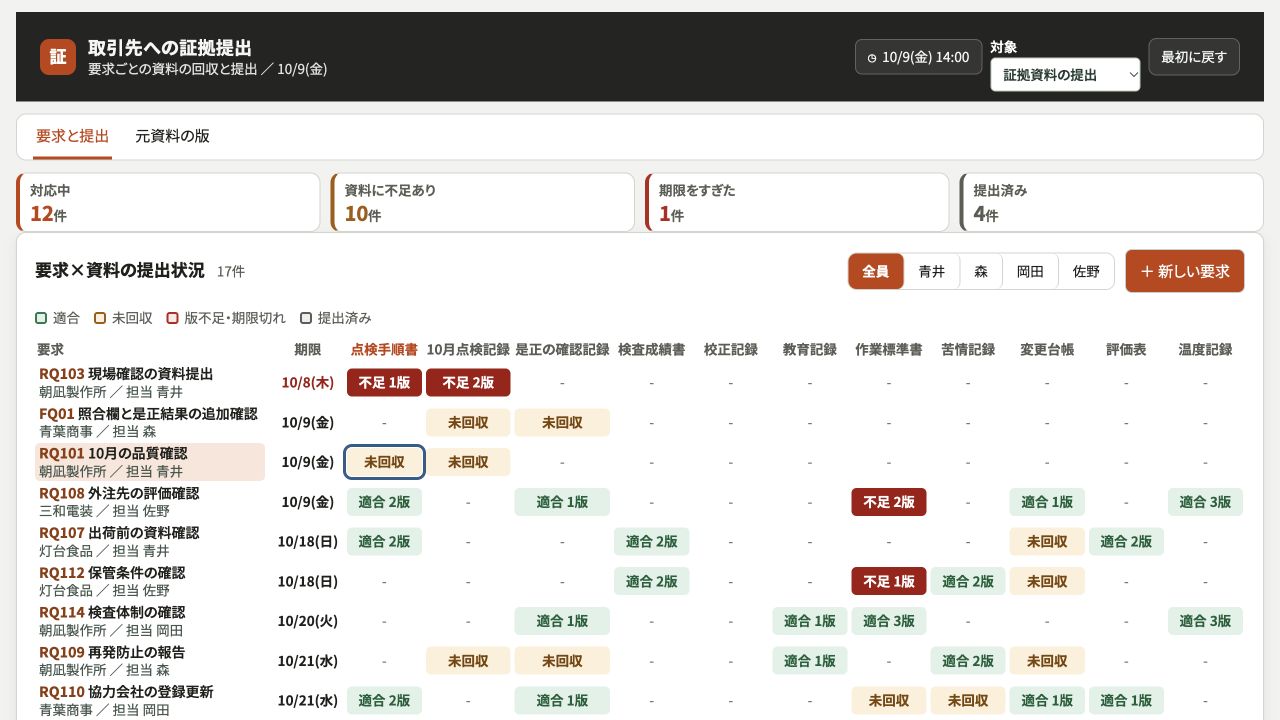Select the 提出済み 4件 card
Image resolution: width=1280 pixels, height=720 pixels.
tap(1112, 202)
